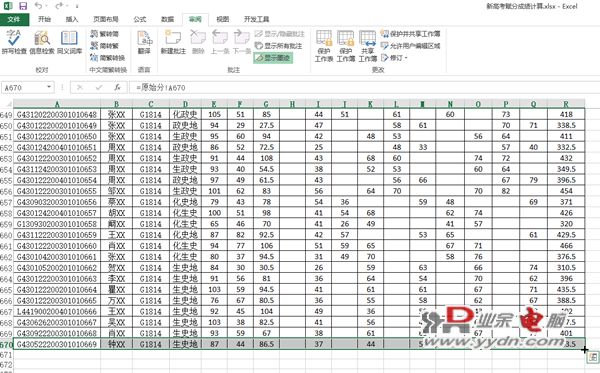Click cell G43120220030101​0648
The width and height of the screenshot is (600, 373).
pyautogui.click(x=57, y=114)
